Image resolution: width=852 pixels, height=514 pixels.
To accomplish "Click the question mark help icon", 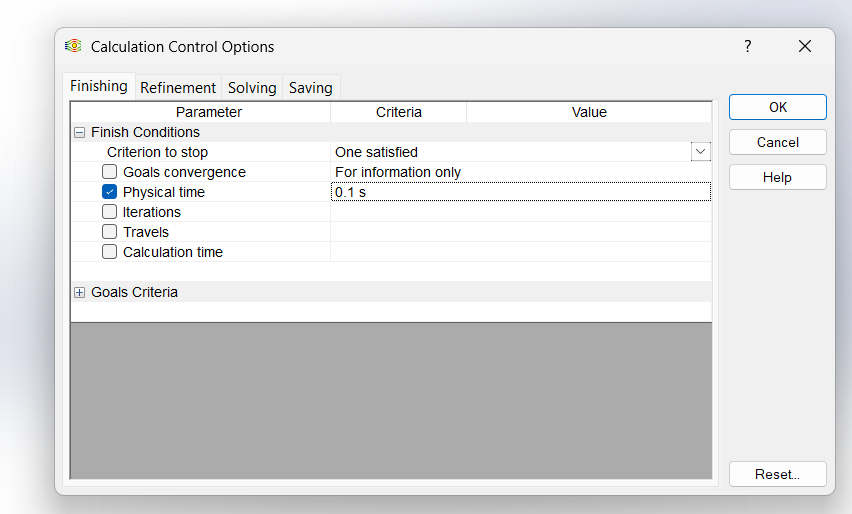I will pos(748,46).
